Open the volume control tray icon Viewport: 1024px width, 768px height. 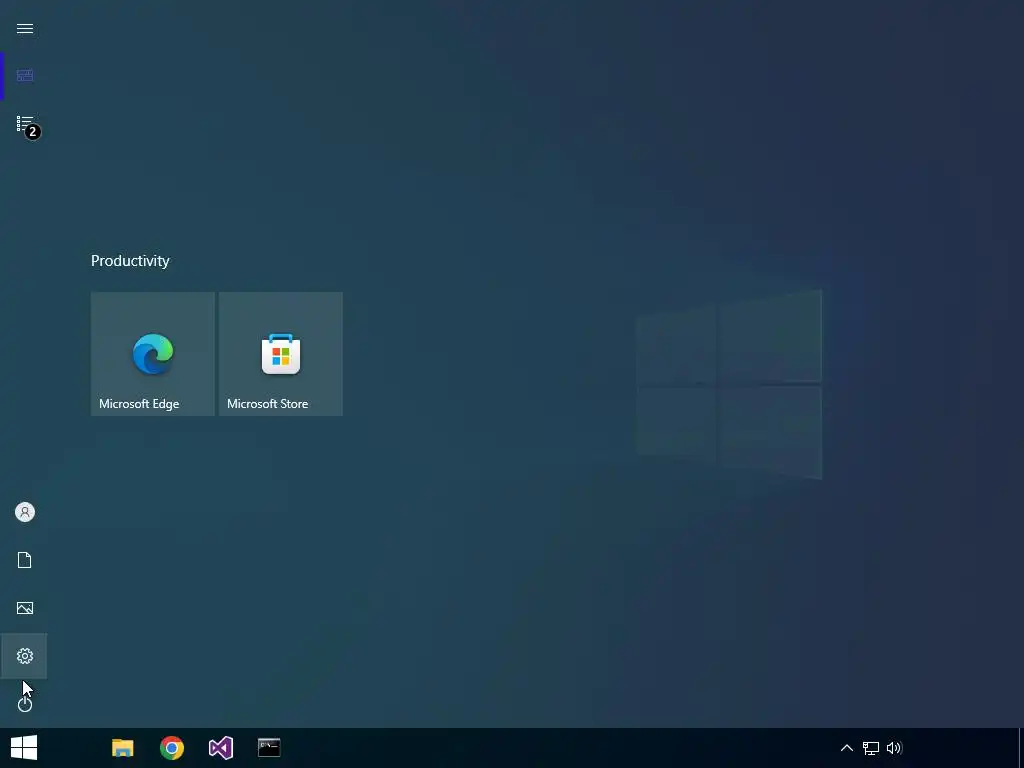pos(894,748)
